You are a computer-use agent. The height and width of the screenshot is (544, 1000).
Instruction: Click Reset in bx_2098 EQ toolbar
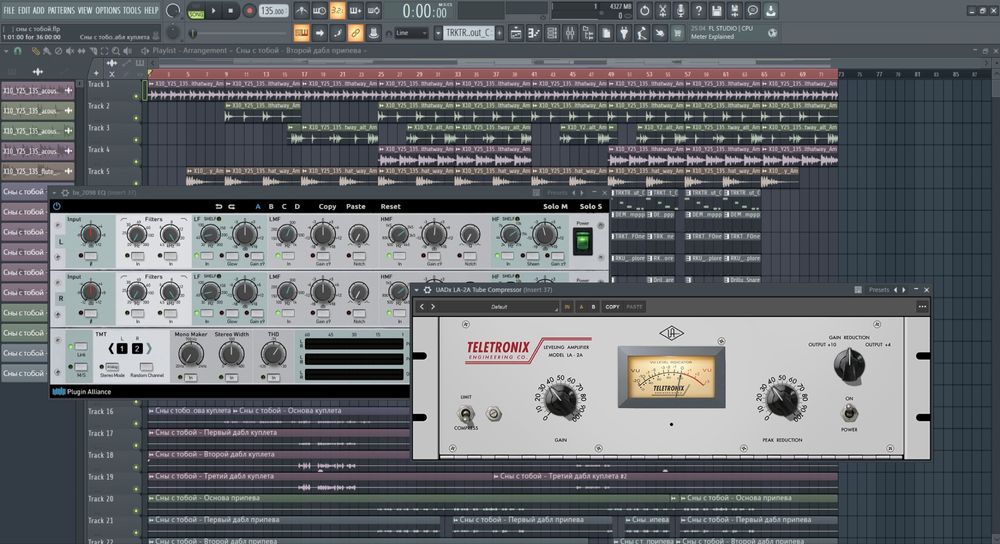click(390, 207)
